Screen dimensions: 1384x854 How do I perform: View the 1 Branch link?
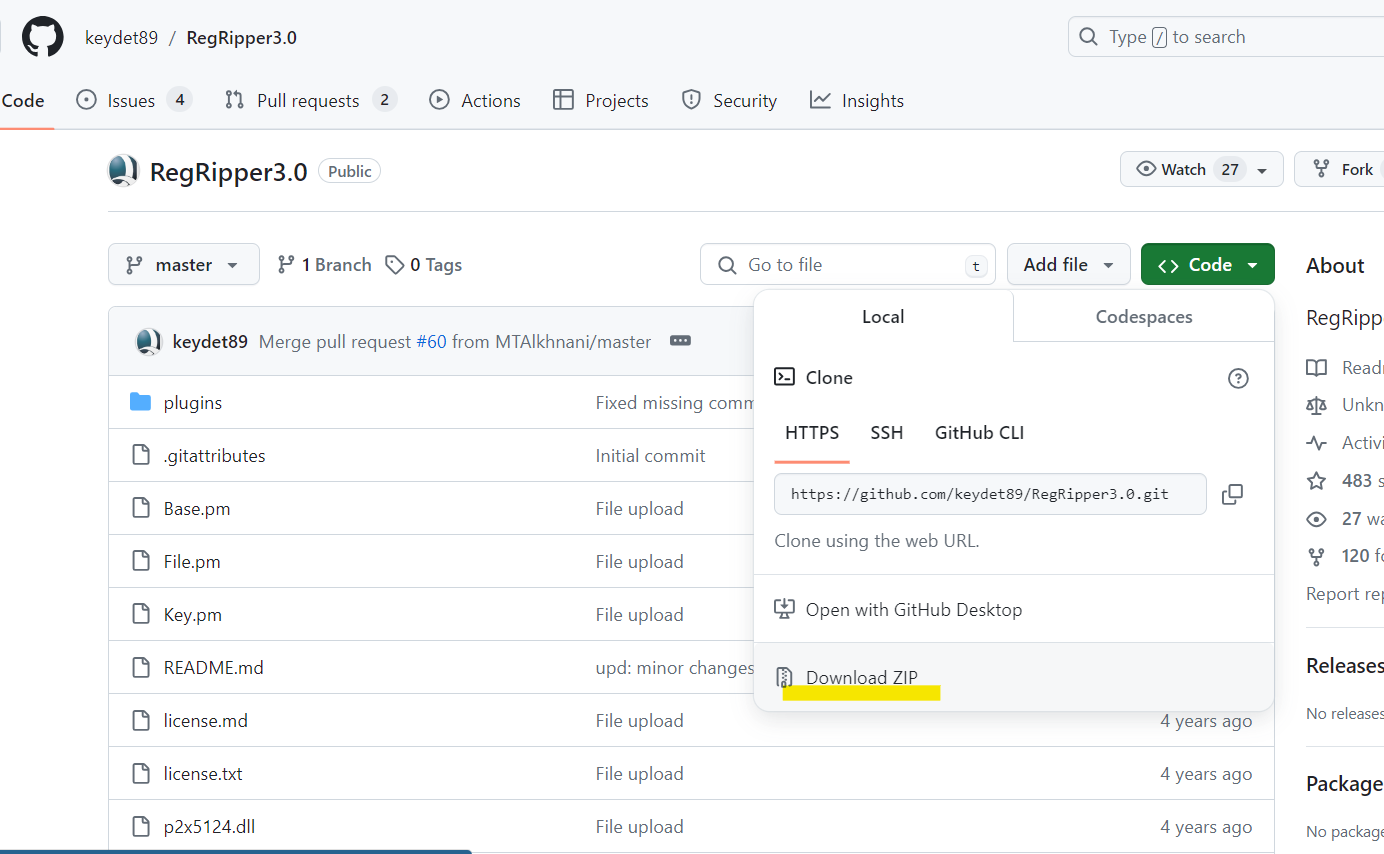point(324,264)
